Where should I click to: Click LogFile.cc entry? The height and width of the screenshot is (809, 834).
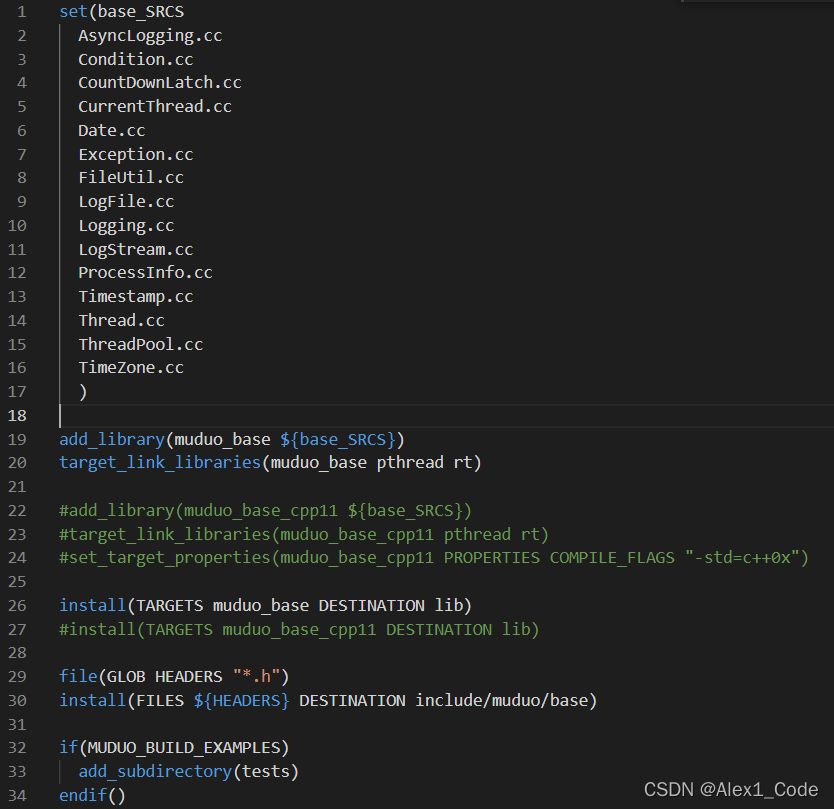click(x=126, y=202)
